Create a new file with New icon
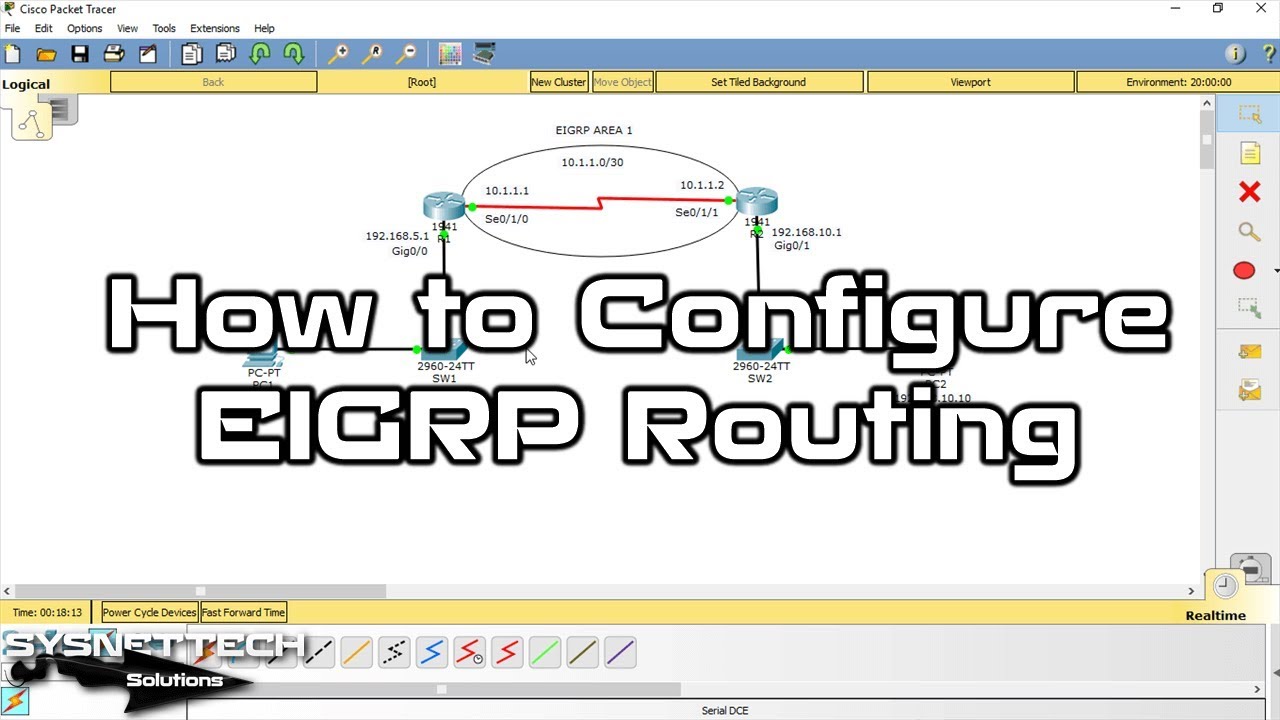 point(12,54)
